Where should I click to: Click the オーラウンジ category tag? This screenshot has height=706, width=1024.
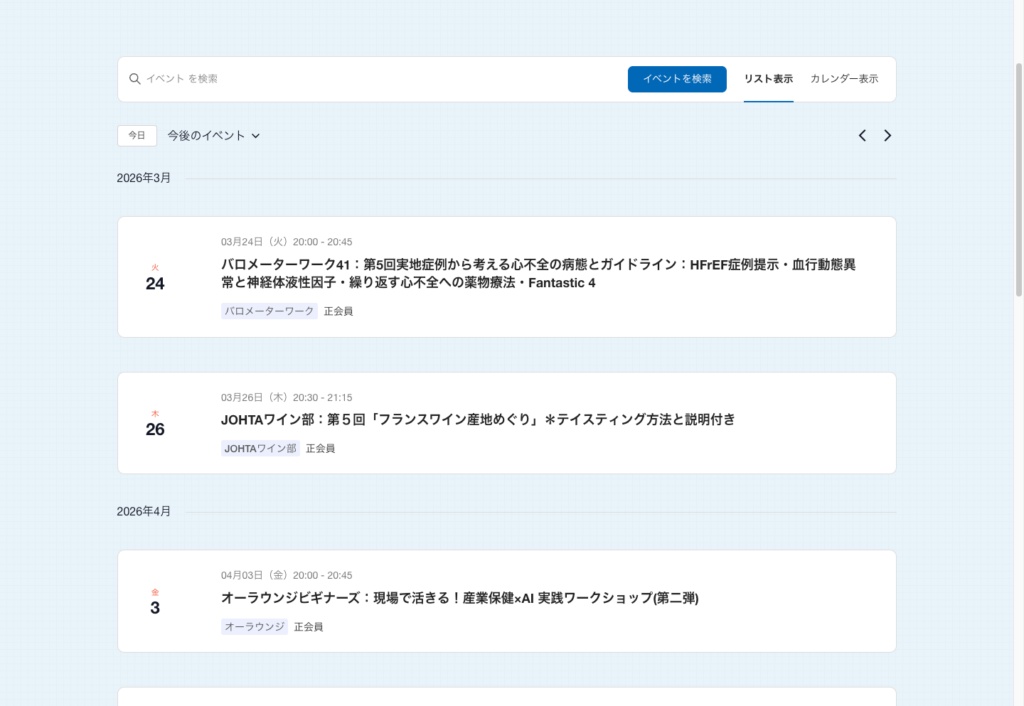(254, 627)
